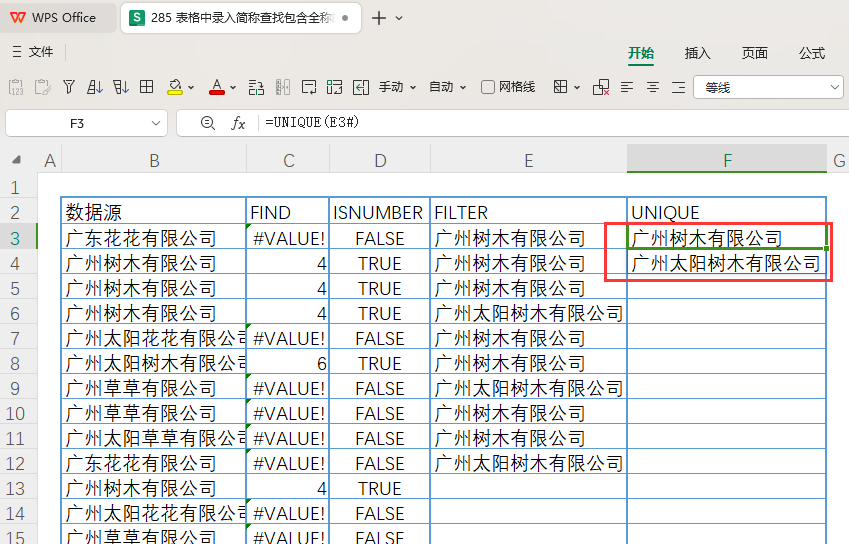Select row 8 header

pos(18,363)
